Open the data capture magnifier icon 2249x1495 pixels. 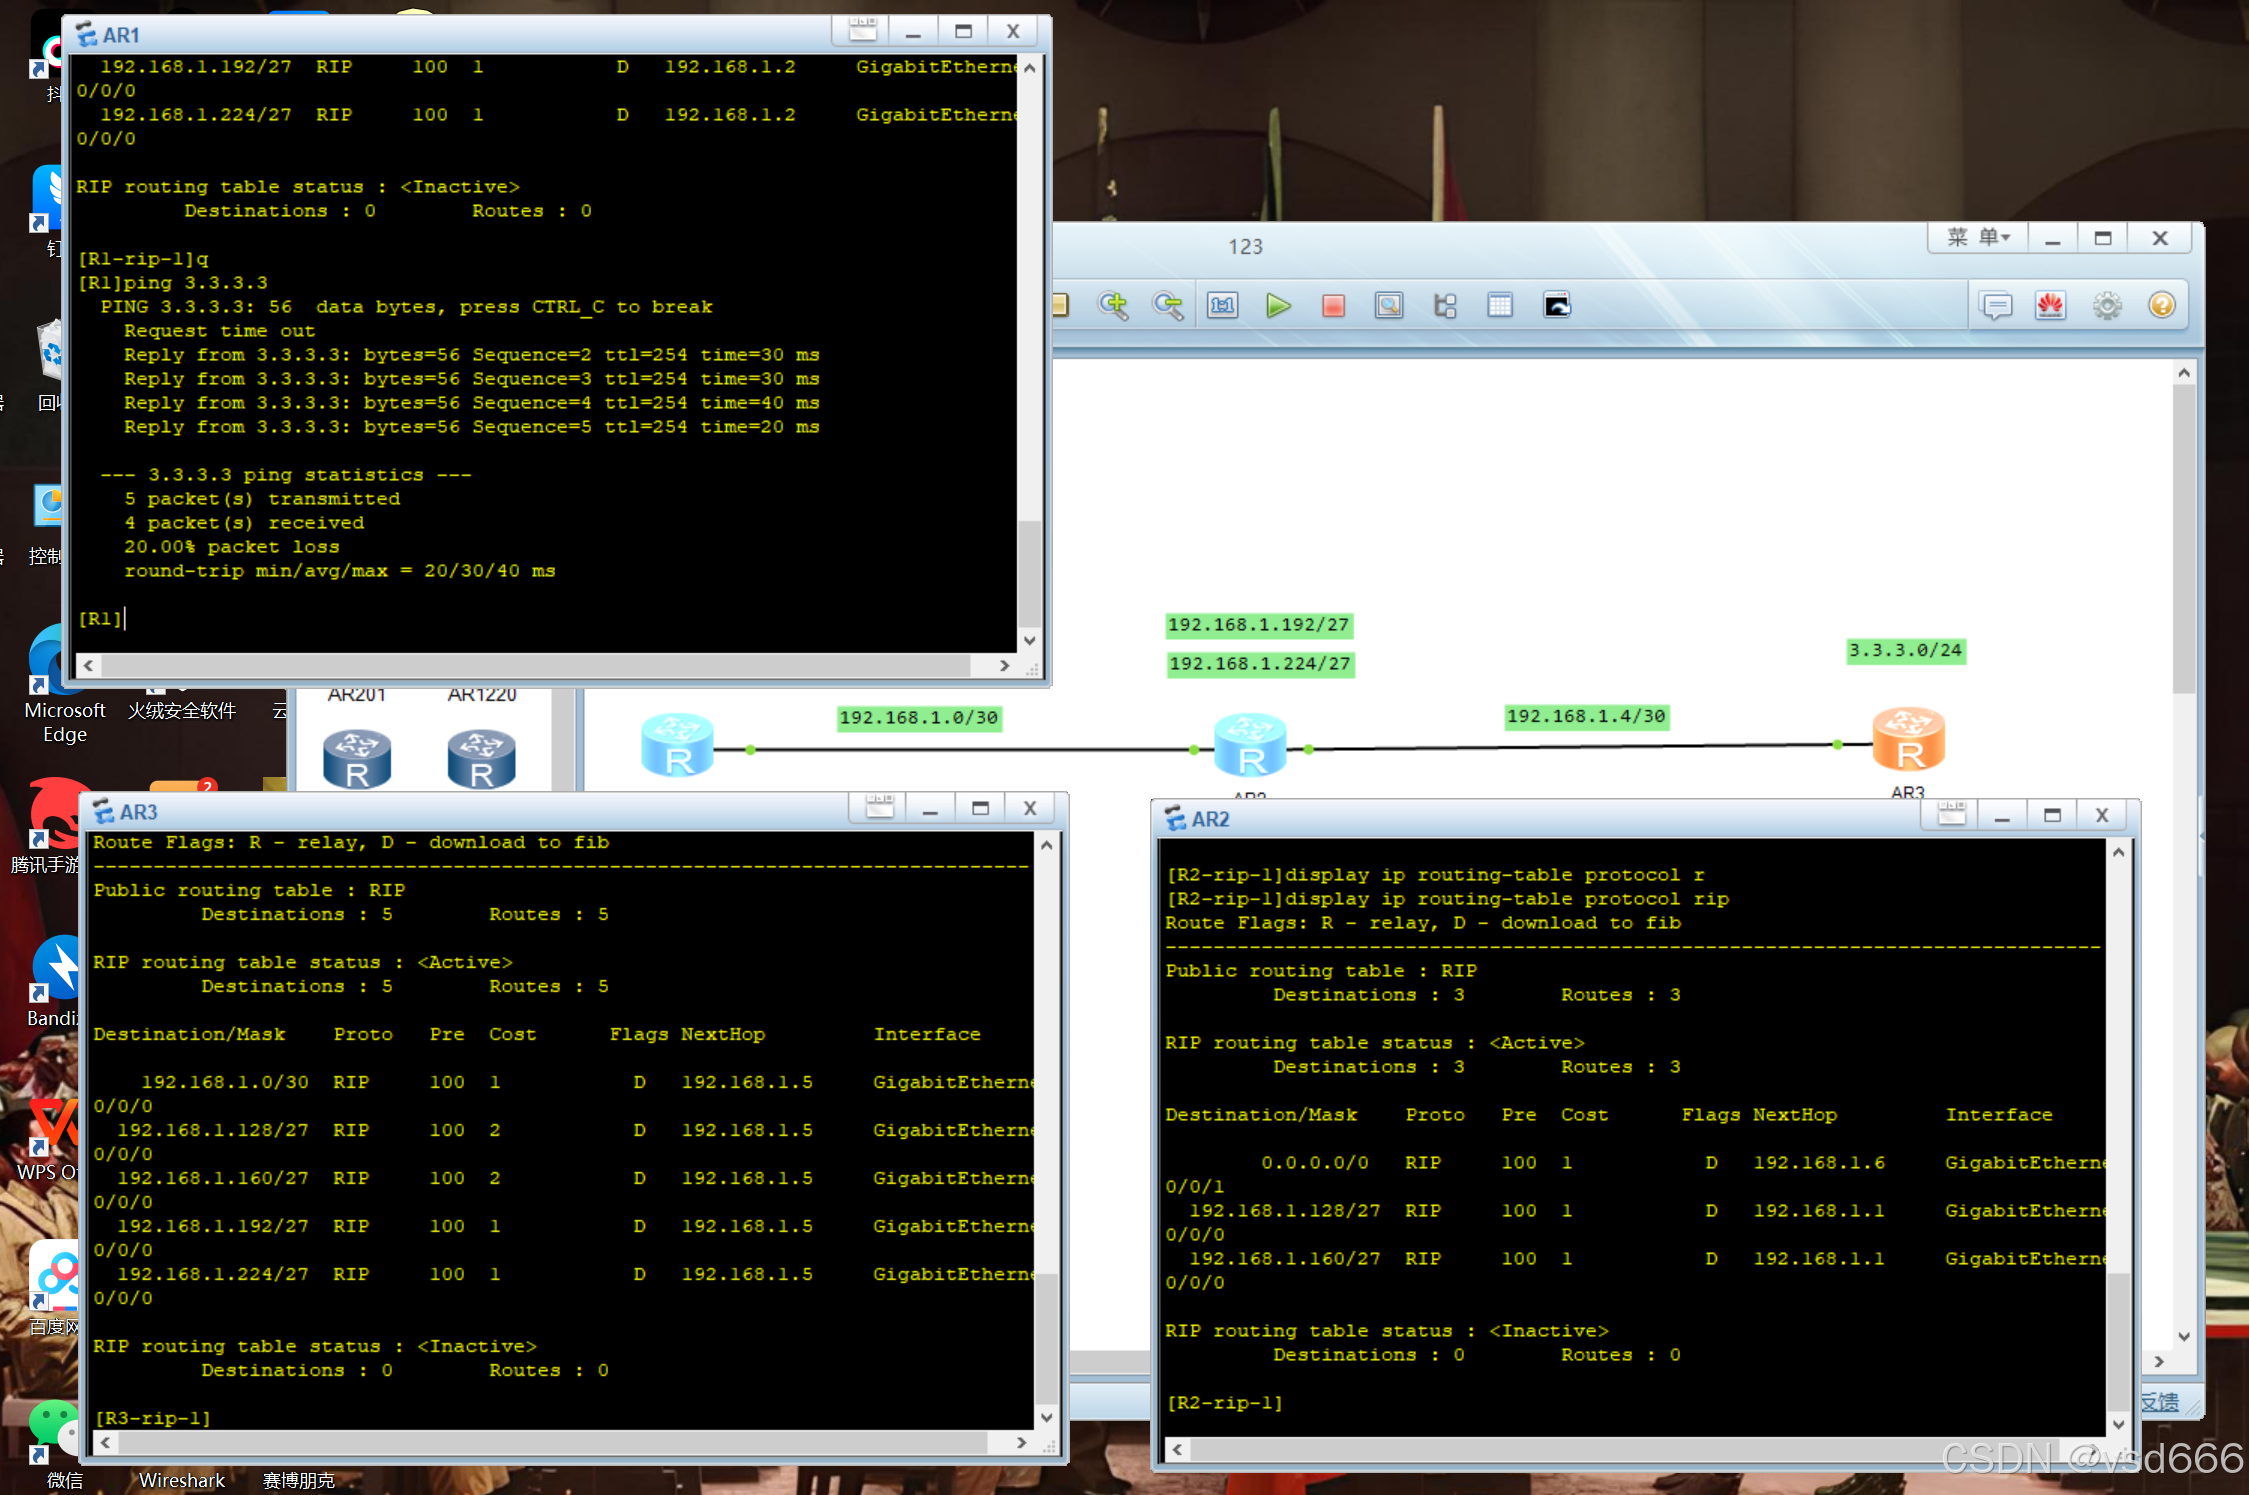coord(1388,305)
